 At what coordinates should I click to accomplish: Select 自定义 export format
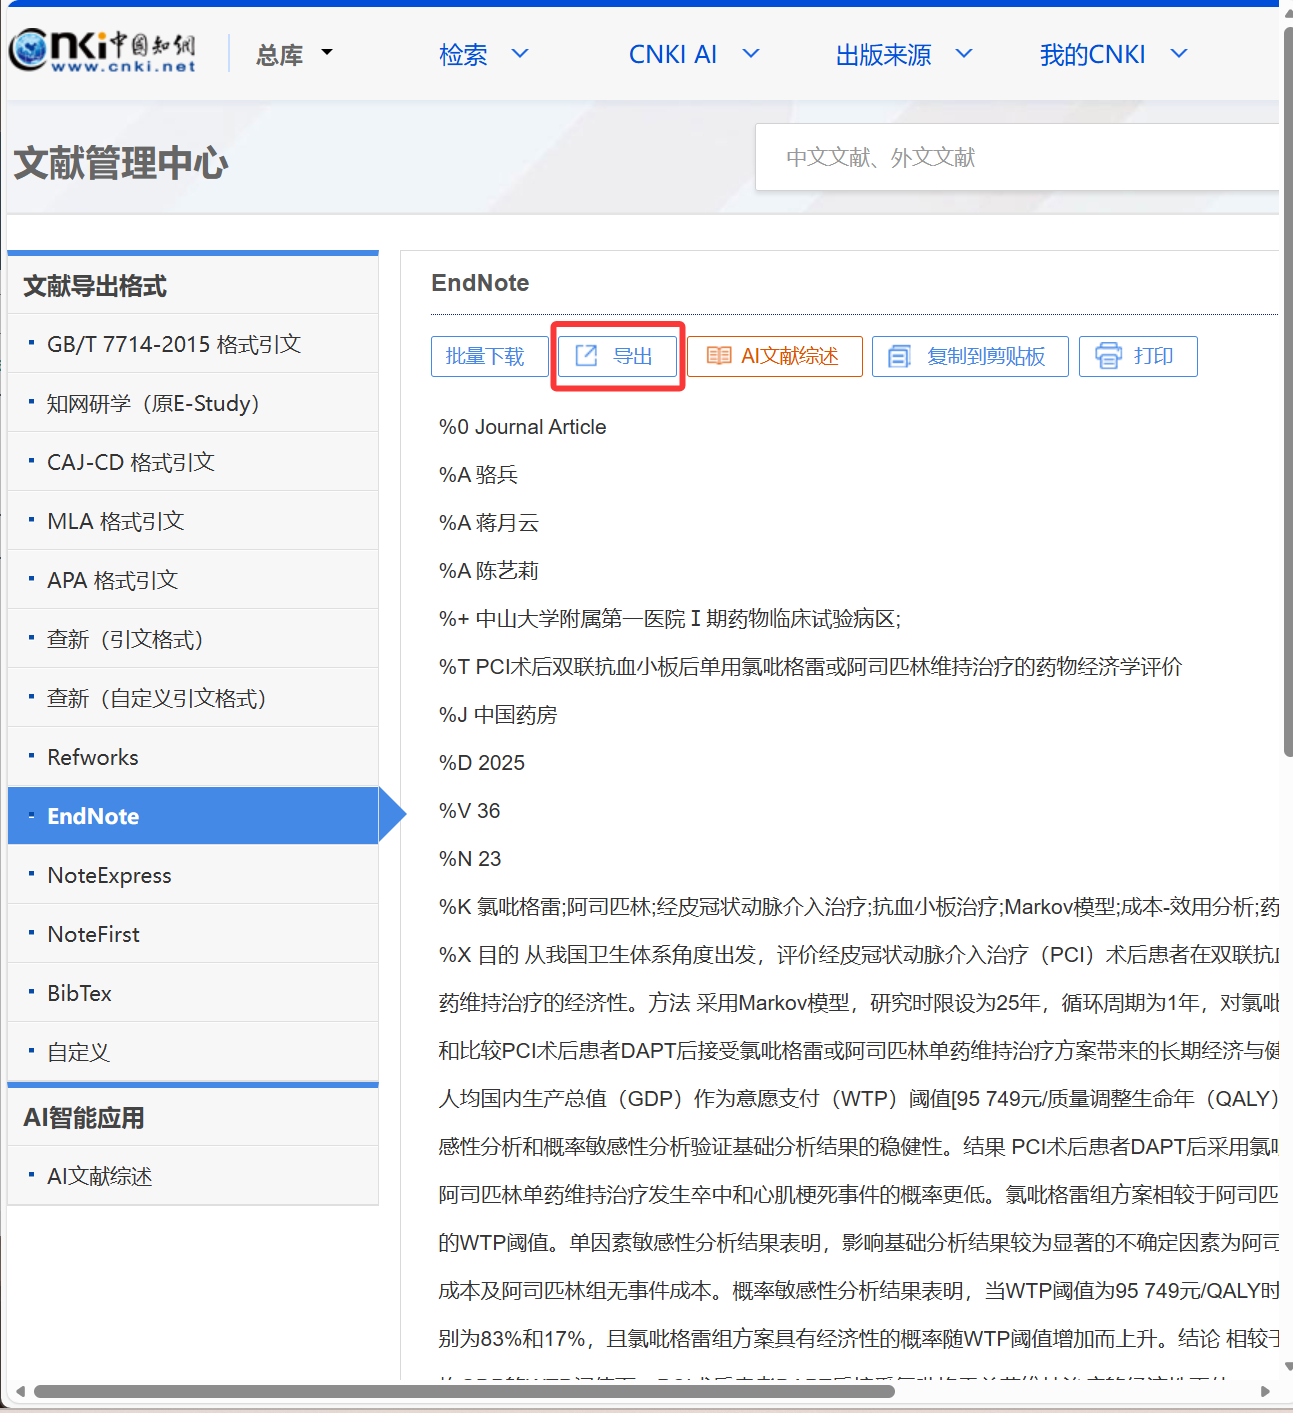tap(193, 1052)
